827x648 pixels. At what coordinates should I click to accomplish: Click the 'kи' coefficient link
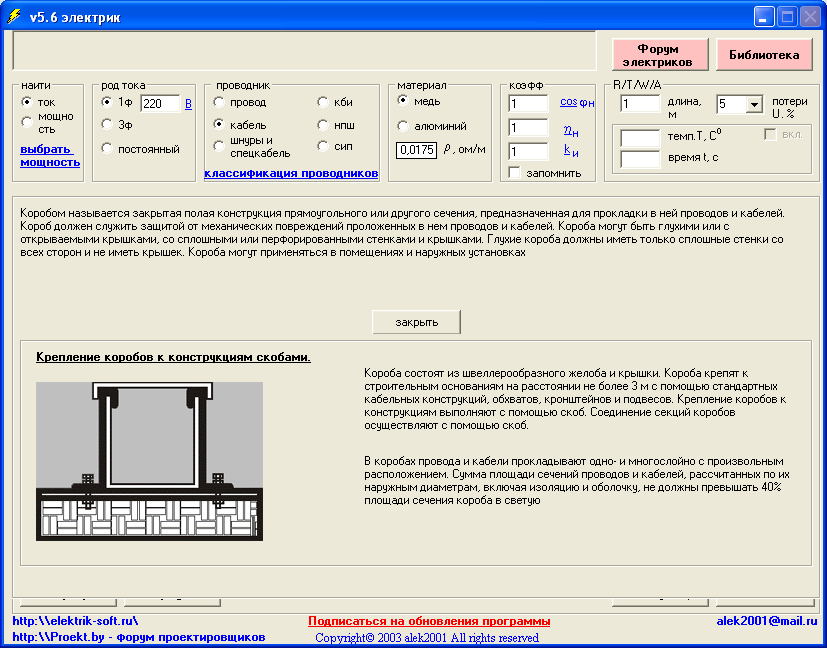[x=571, y=151]
